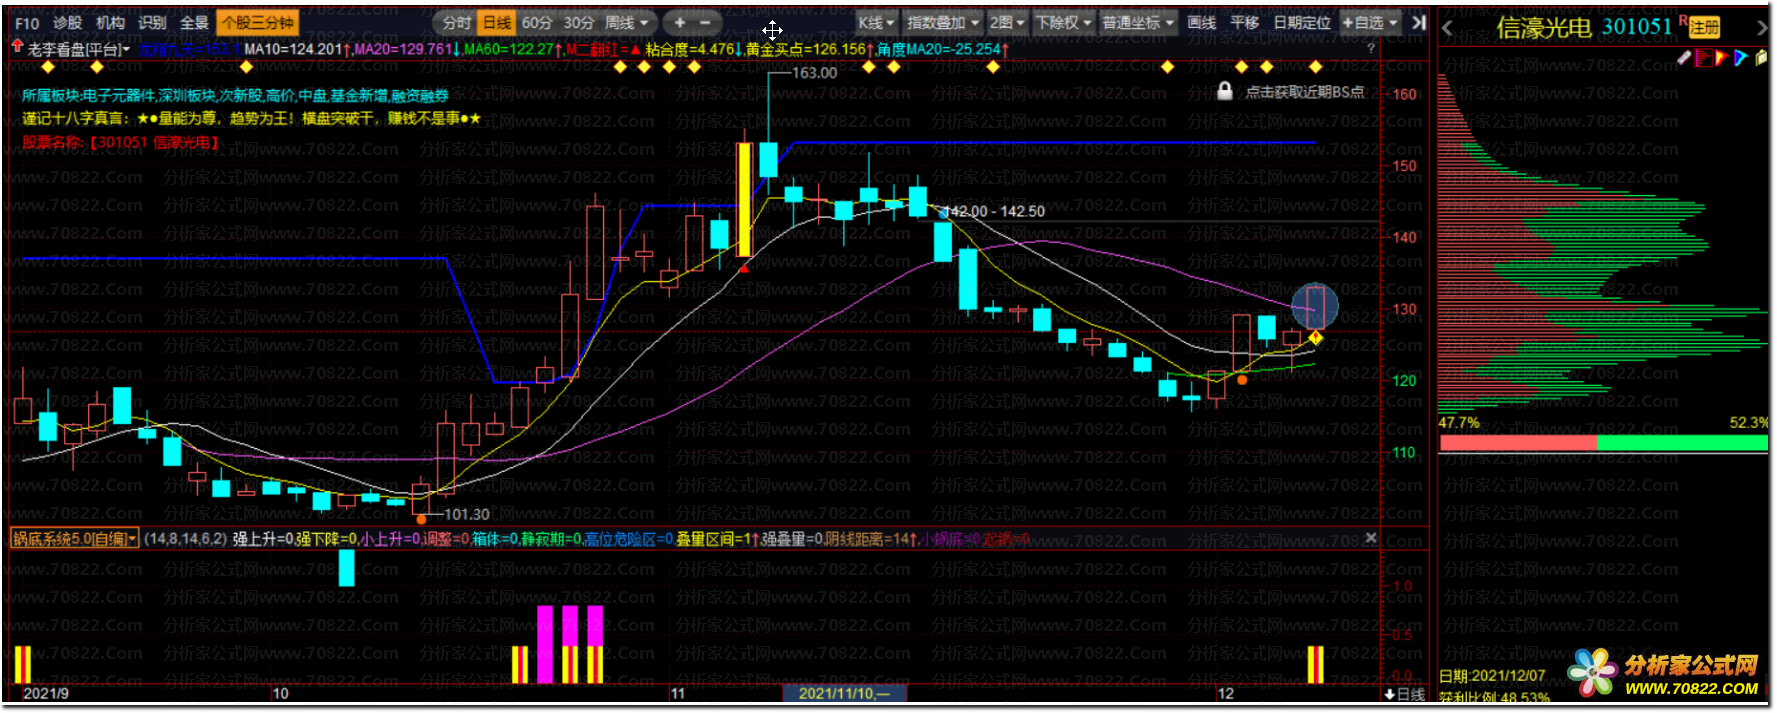This screenshot has height=713, width=1777.
Task: Click the 142.00 - 142.50 price label
Action: click(x=995, y=212)
